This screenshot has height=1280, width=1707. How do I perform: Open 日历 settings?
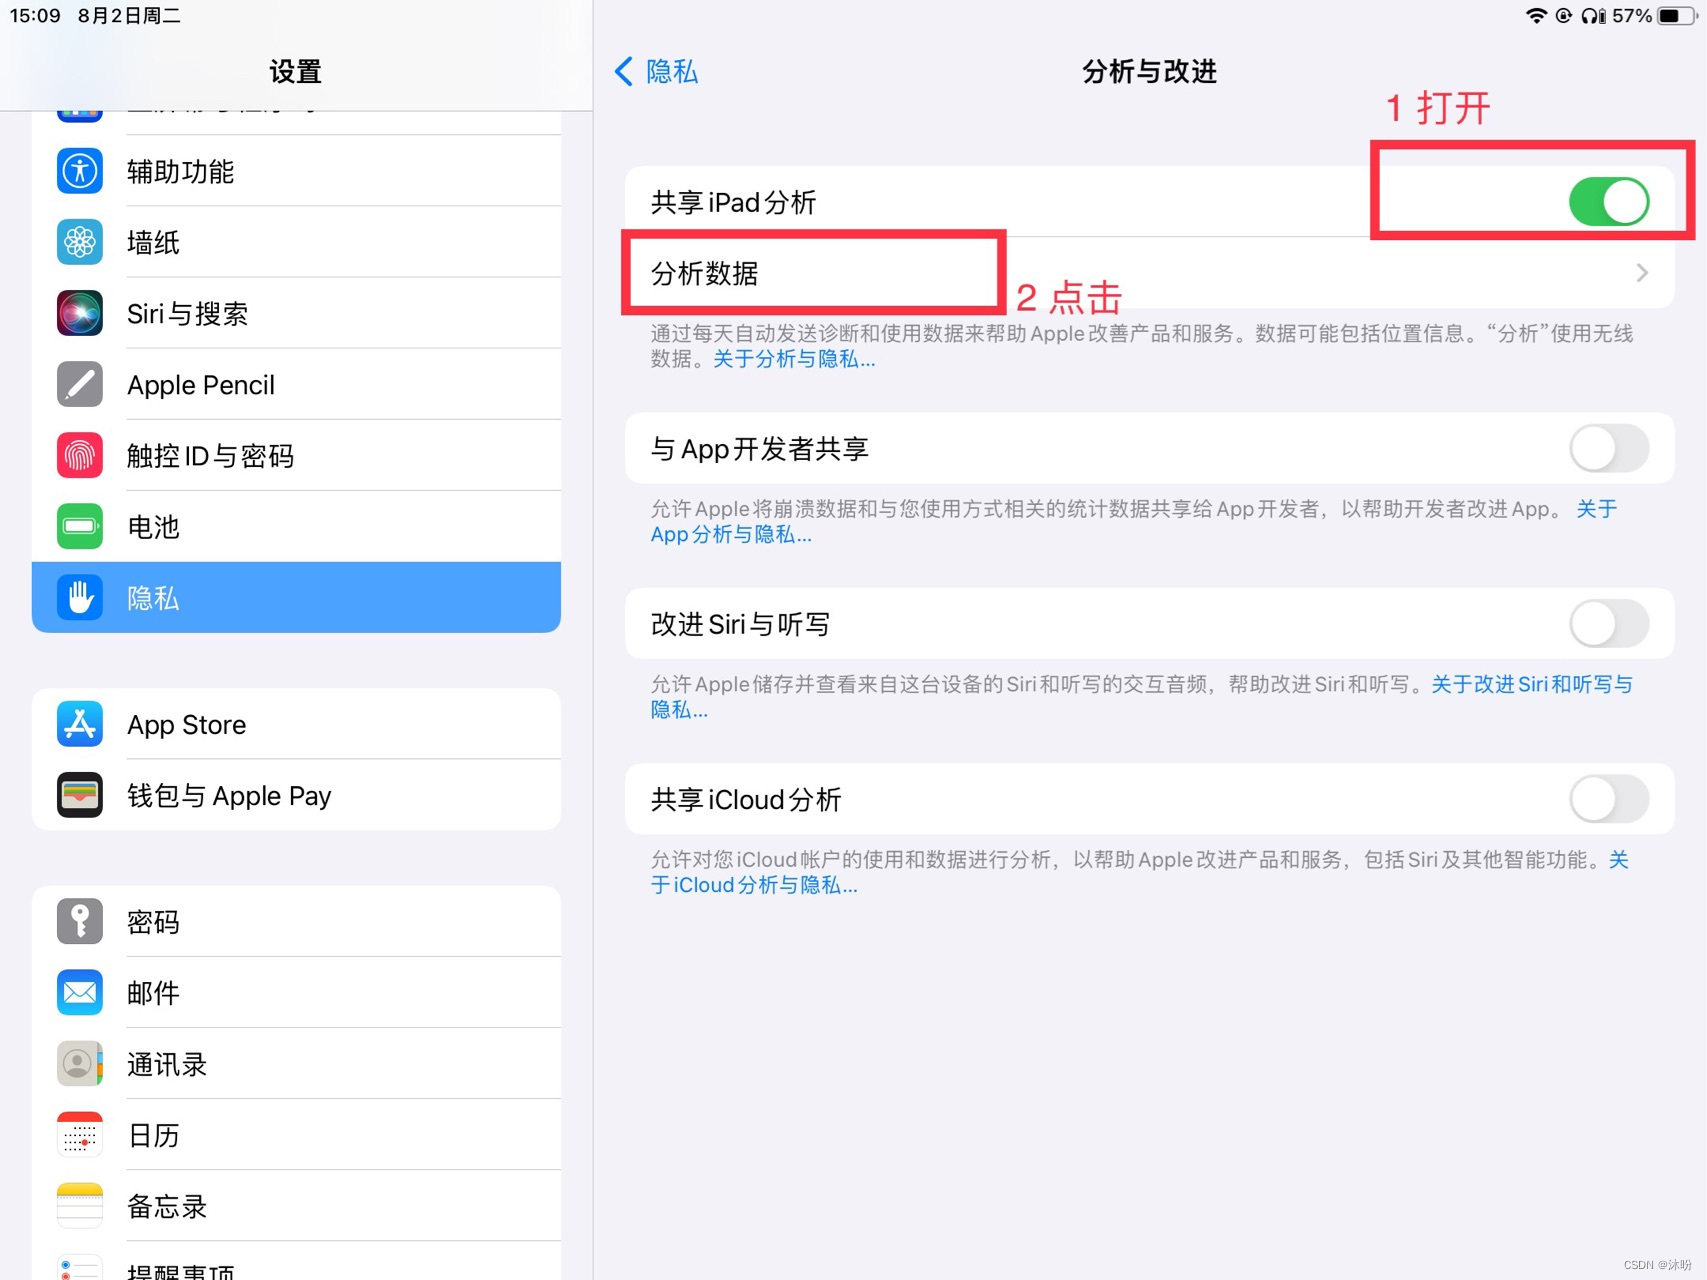click(296, 1134)
